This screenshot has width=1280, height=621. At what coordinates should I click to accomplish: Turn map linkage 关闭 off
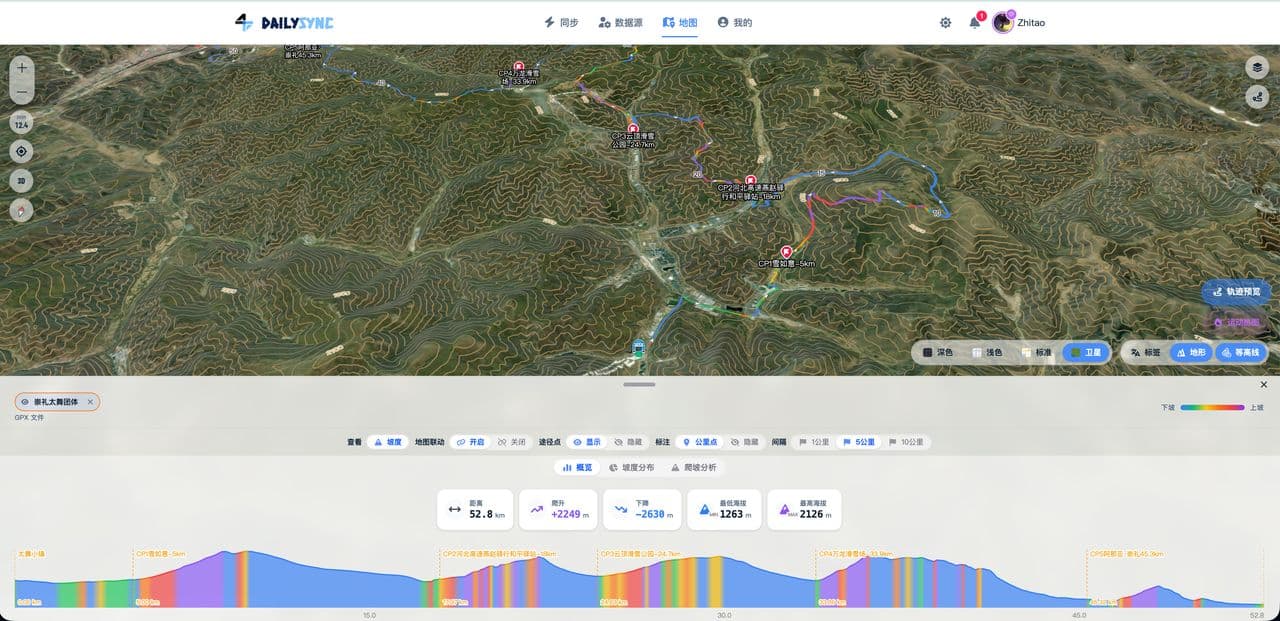pyautogui.click(x=511, y=442)
